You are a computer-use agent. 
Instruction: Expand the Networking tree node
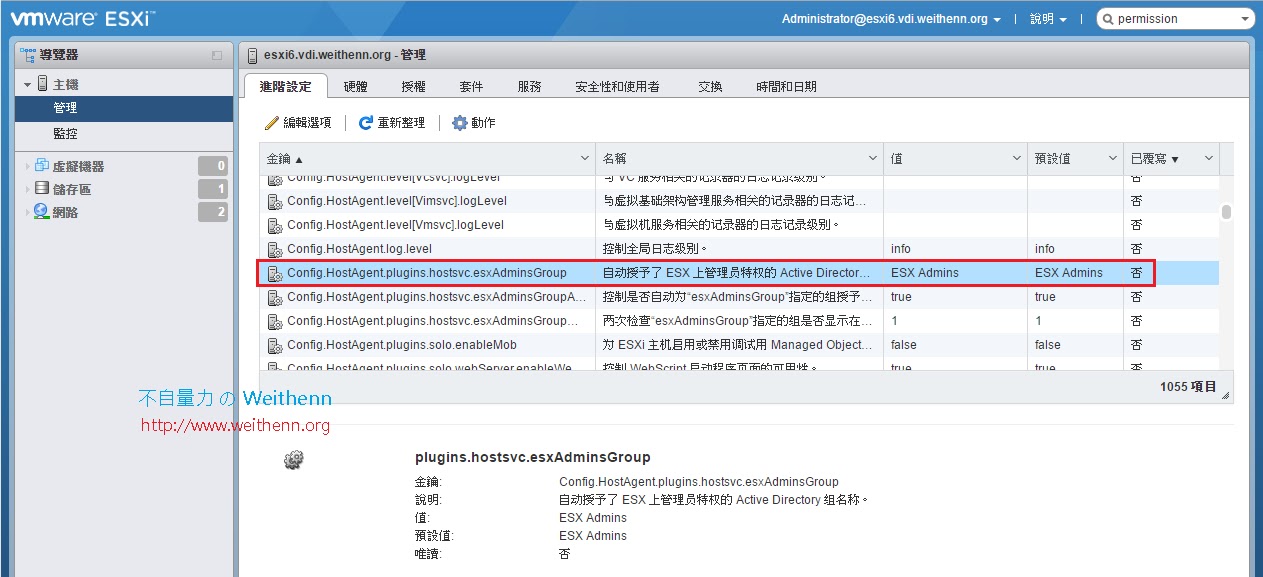28,212
